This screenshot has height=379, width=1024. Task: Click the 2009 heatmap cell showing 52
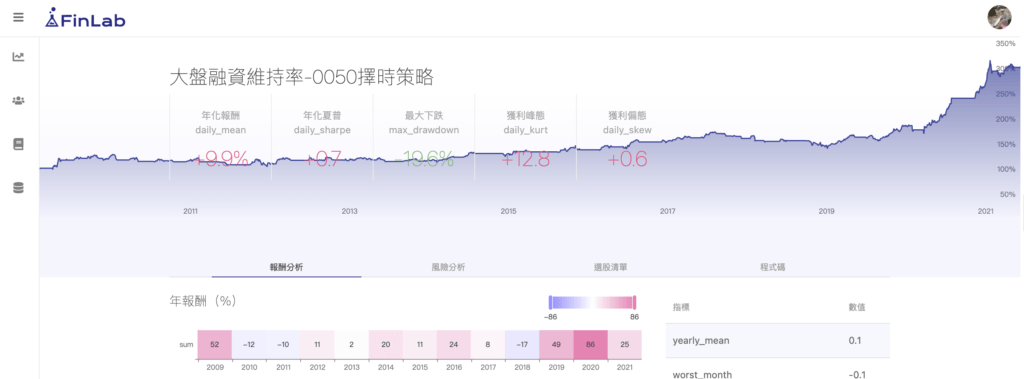click(215, 344)
